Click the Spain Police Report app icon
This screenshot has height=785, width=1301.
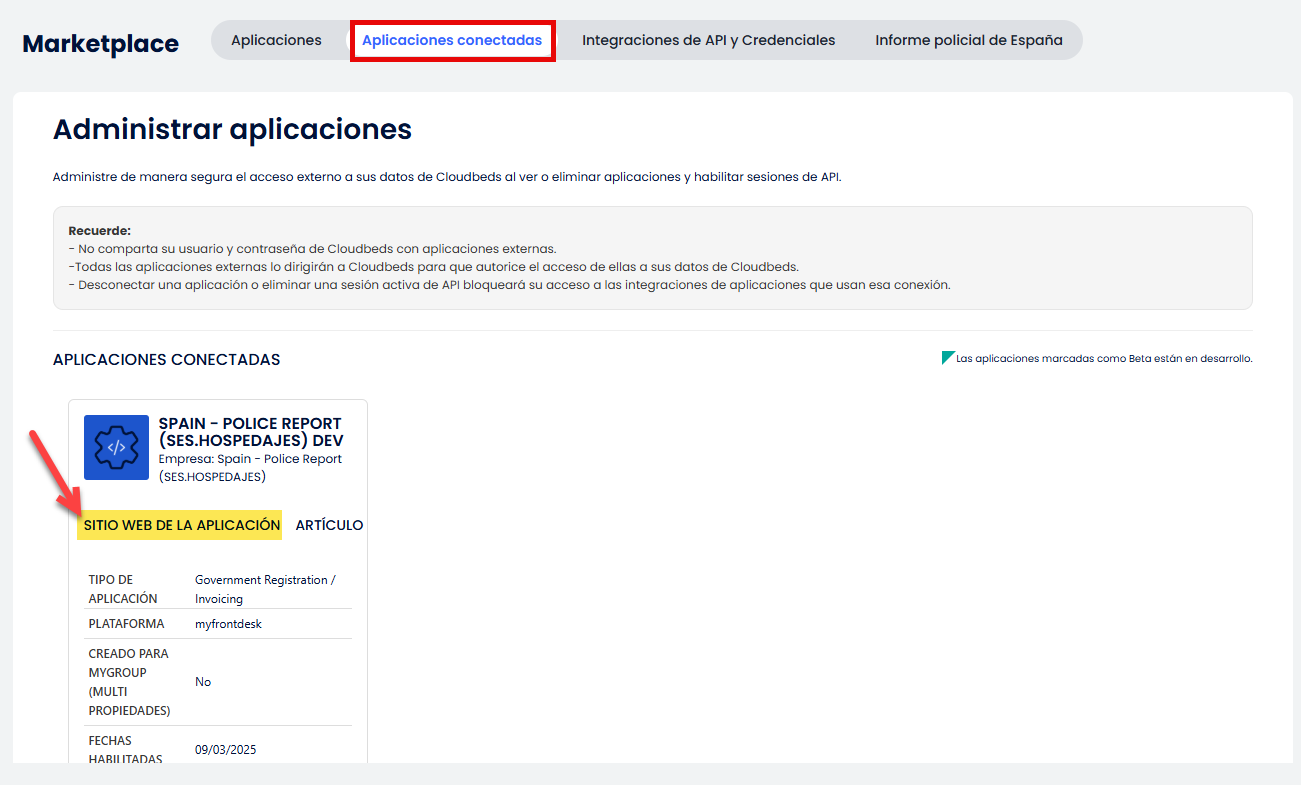[x=116, y=448]
